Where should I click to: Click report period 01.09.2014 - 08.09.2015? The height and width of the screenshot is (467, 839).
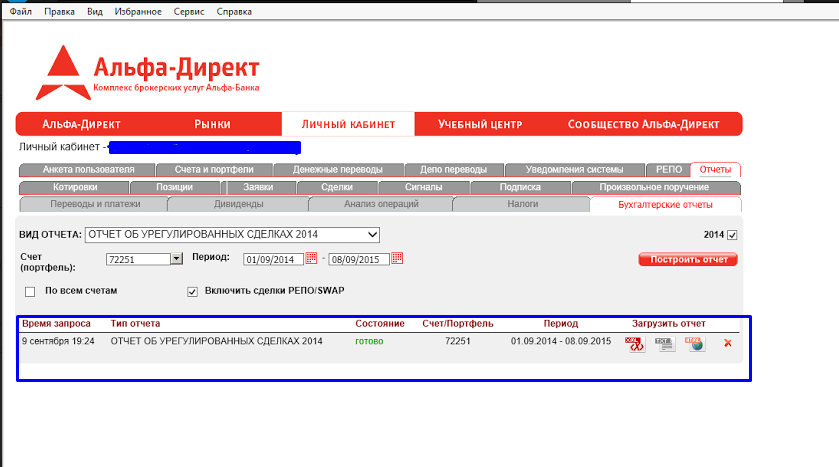point(561,341)
